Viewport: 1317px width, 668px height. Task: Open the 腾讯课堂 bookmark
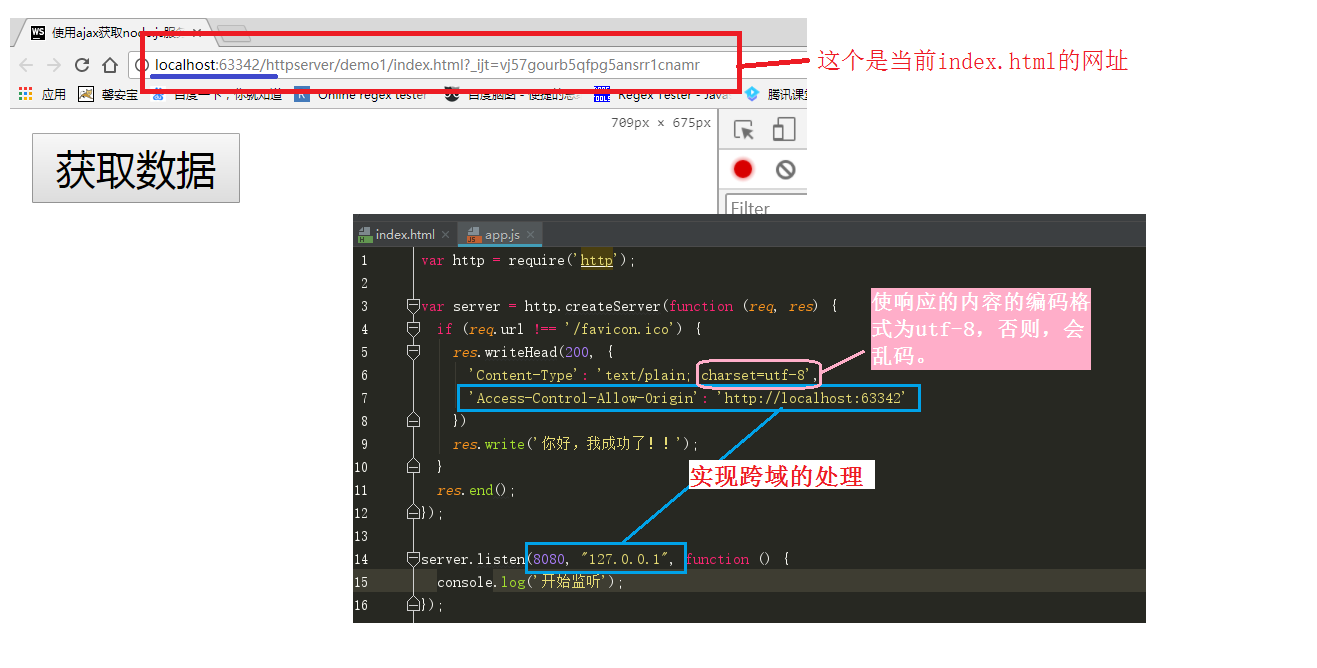(x=776, y=94)
